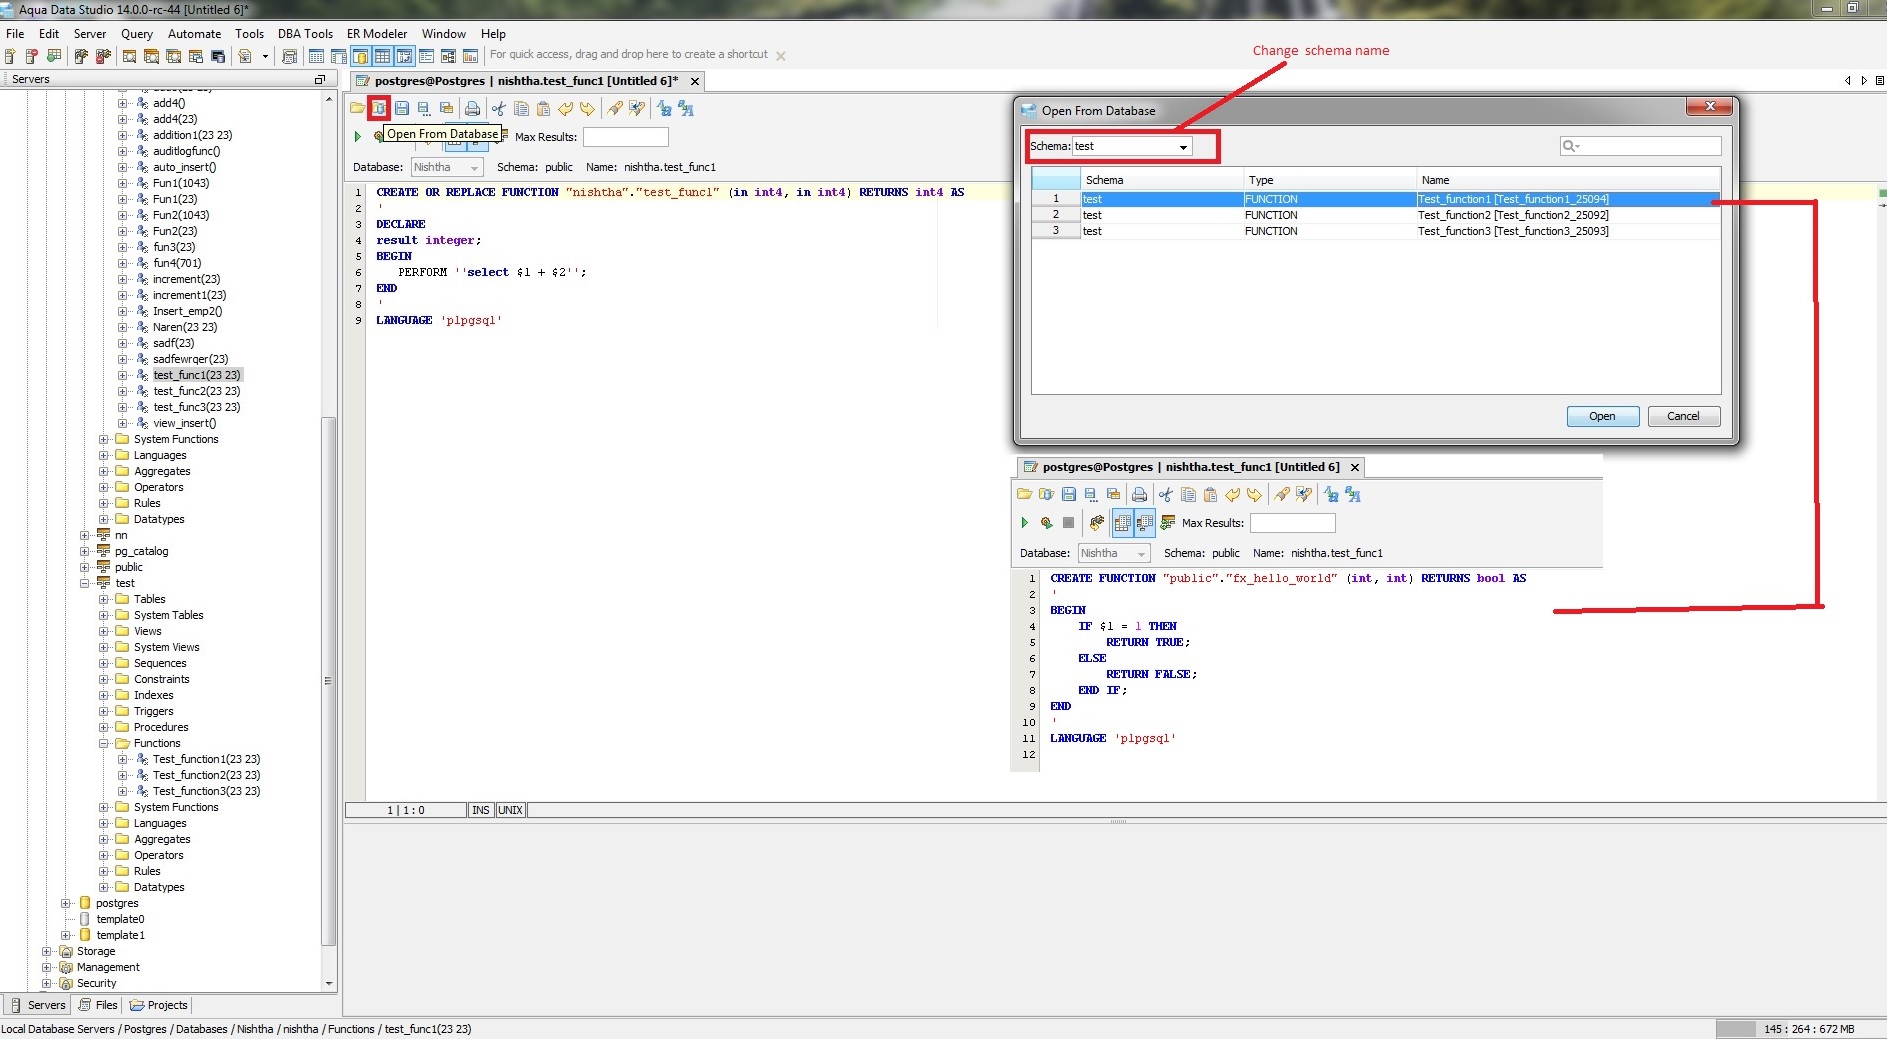Cut selection with the main editor's scissors icon

498,108
